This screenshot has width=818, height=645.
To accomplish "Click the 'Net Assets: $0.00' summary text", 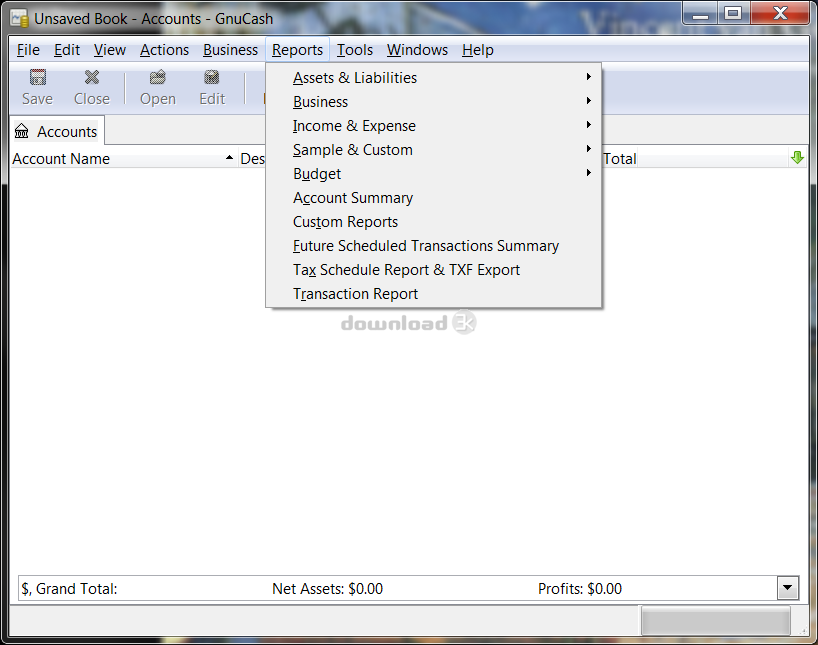I will coord(327,589).
